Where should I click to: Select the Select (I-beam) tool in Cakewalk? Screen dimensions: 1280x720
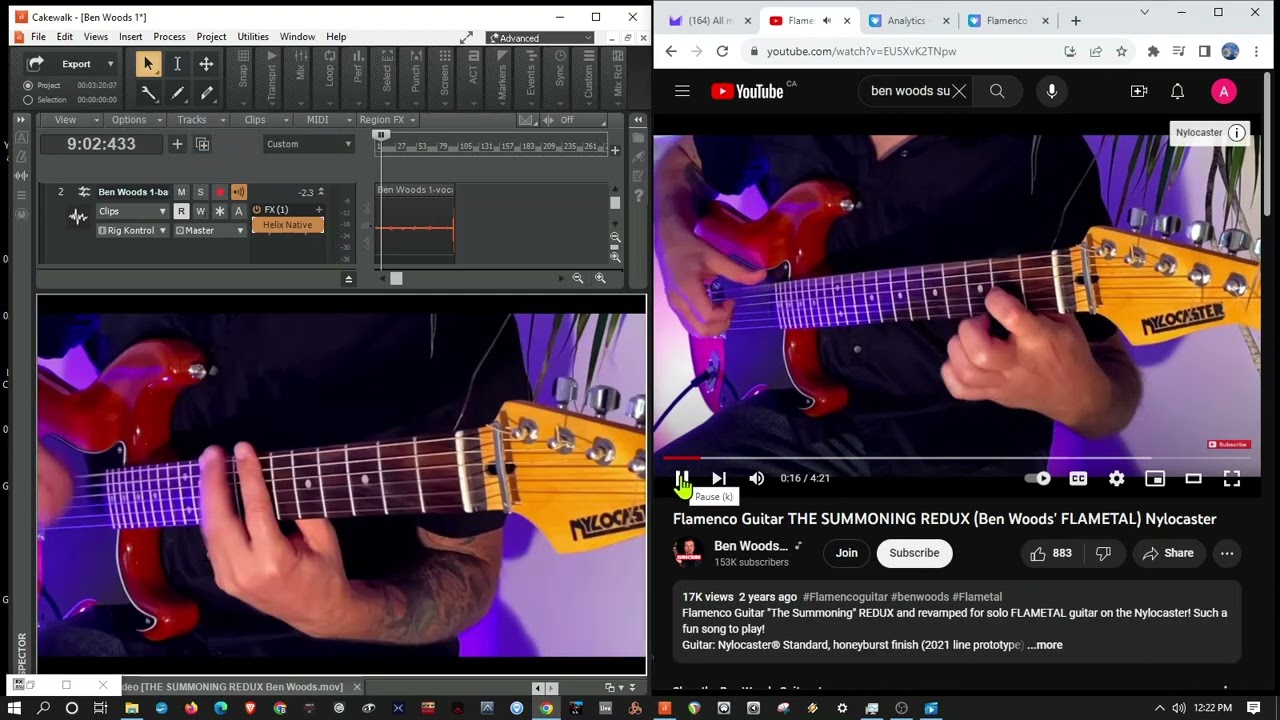click(177, 64)
